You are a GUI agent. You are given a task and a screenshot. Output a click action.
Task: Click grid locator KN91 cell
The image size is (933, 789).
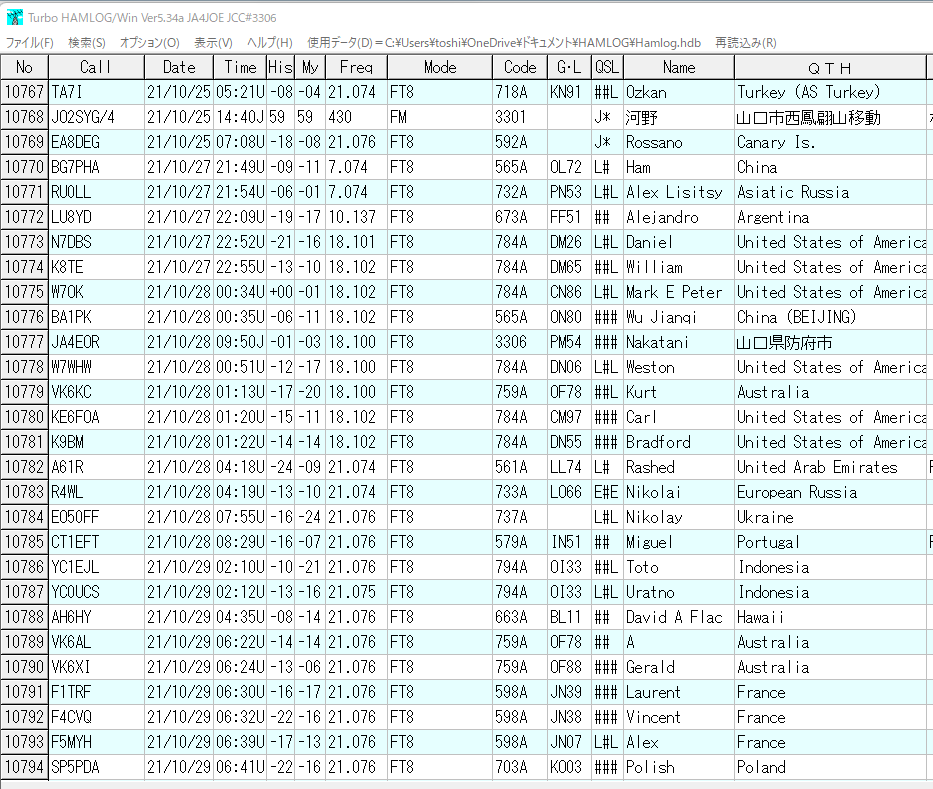569,92
